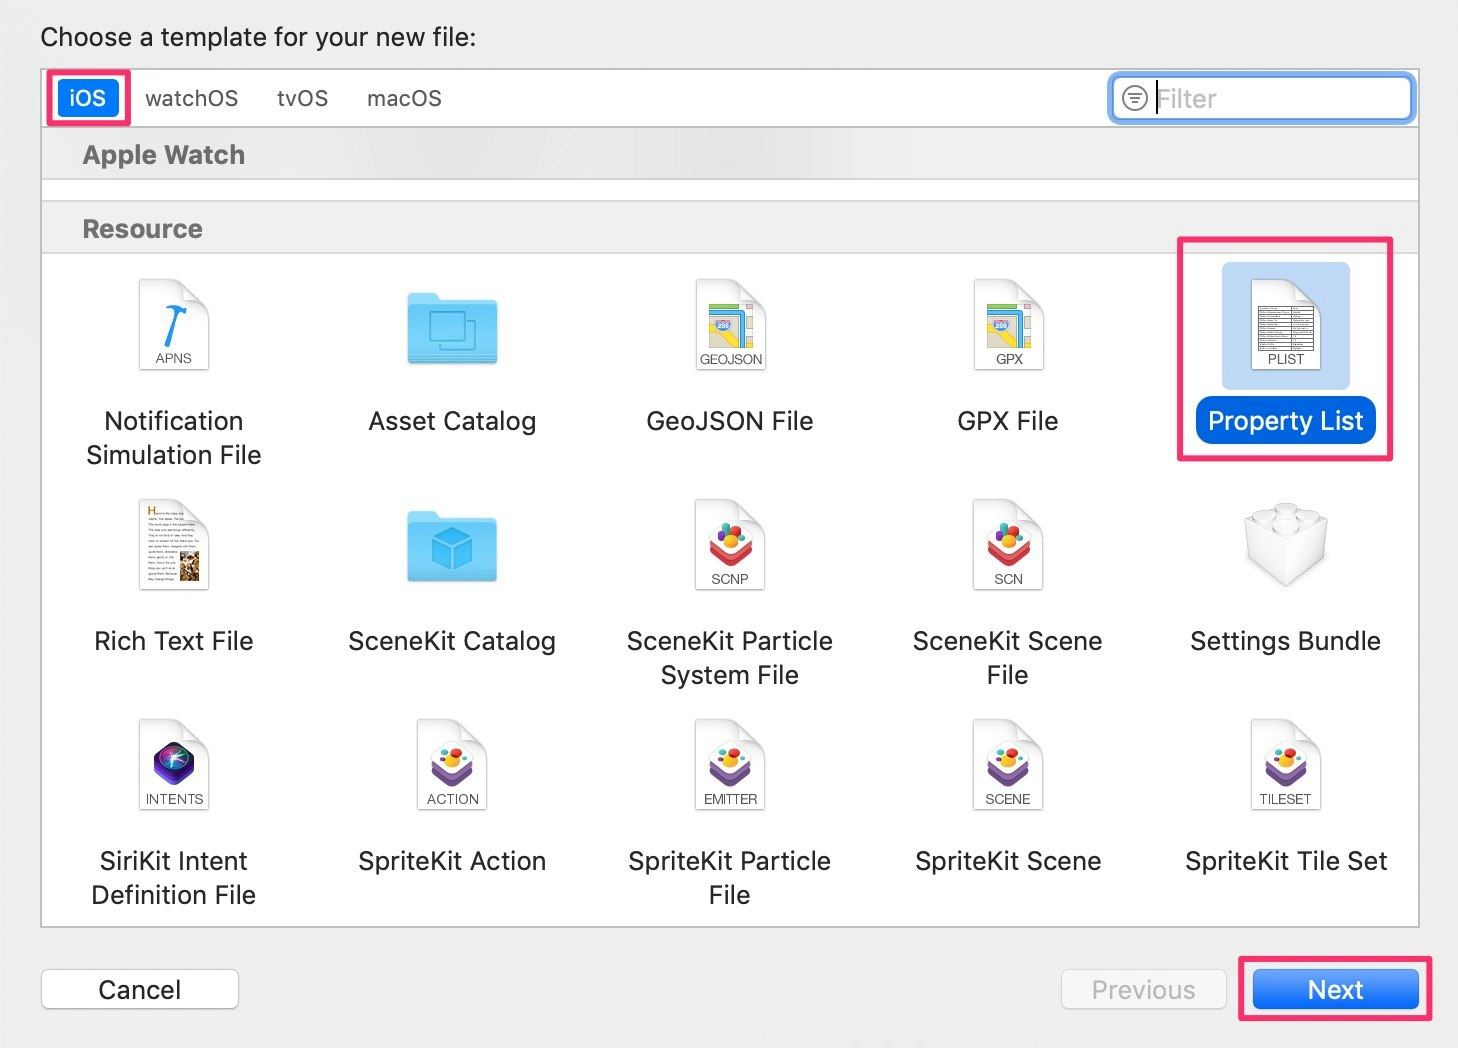Click the 'Resource' section header
Screen dimensions: 1458x1048
[x=143, y=229]
